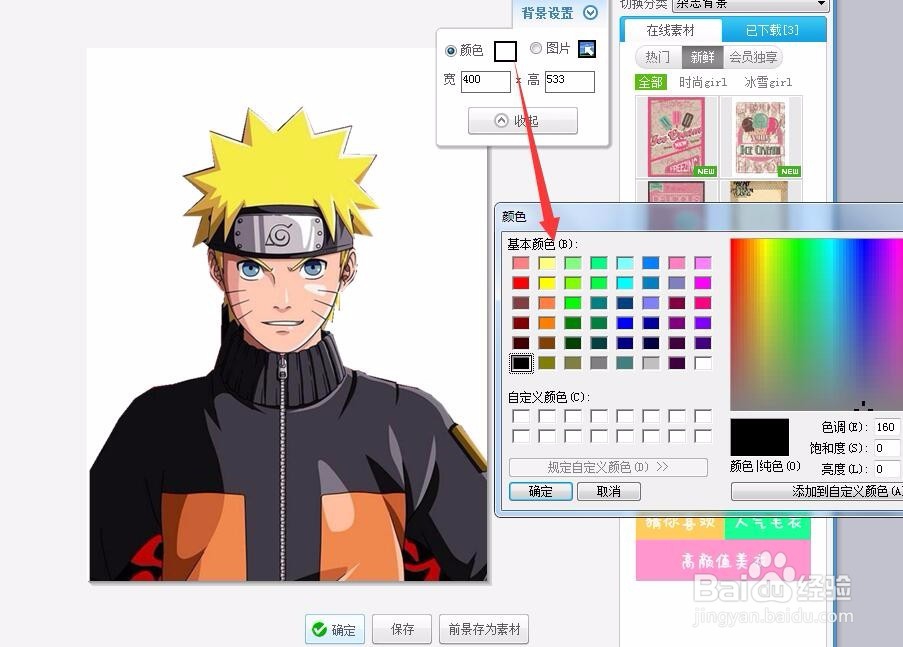Choose the 全部 category
903x647 pixels.
(x=651, y=82)
